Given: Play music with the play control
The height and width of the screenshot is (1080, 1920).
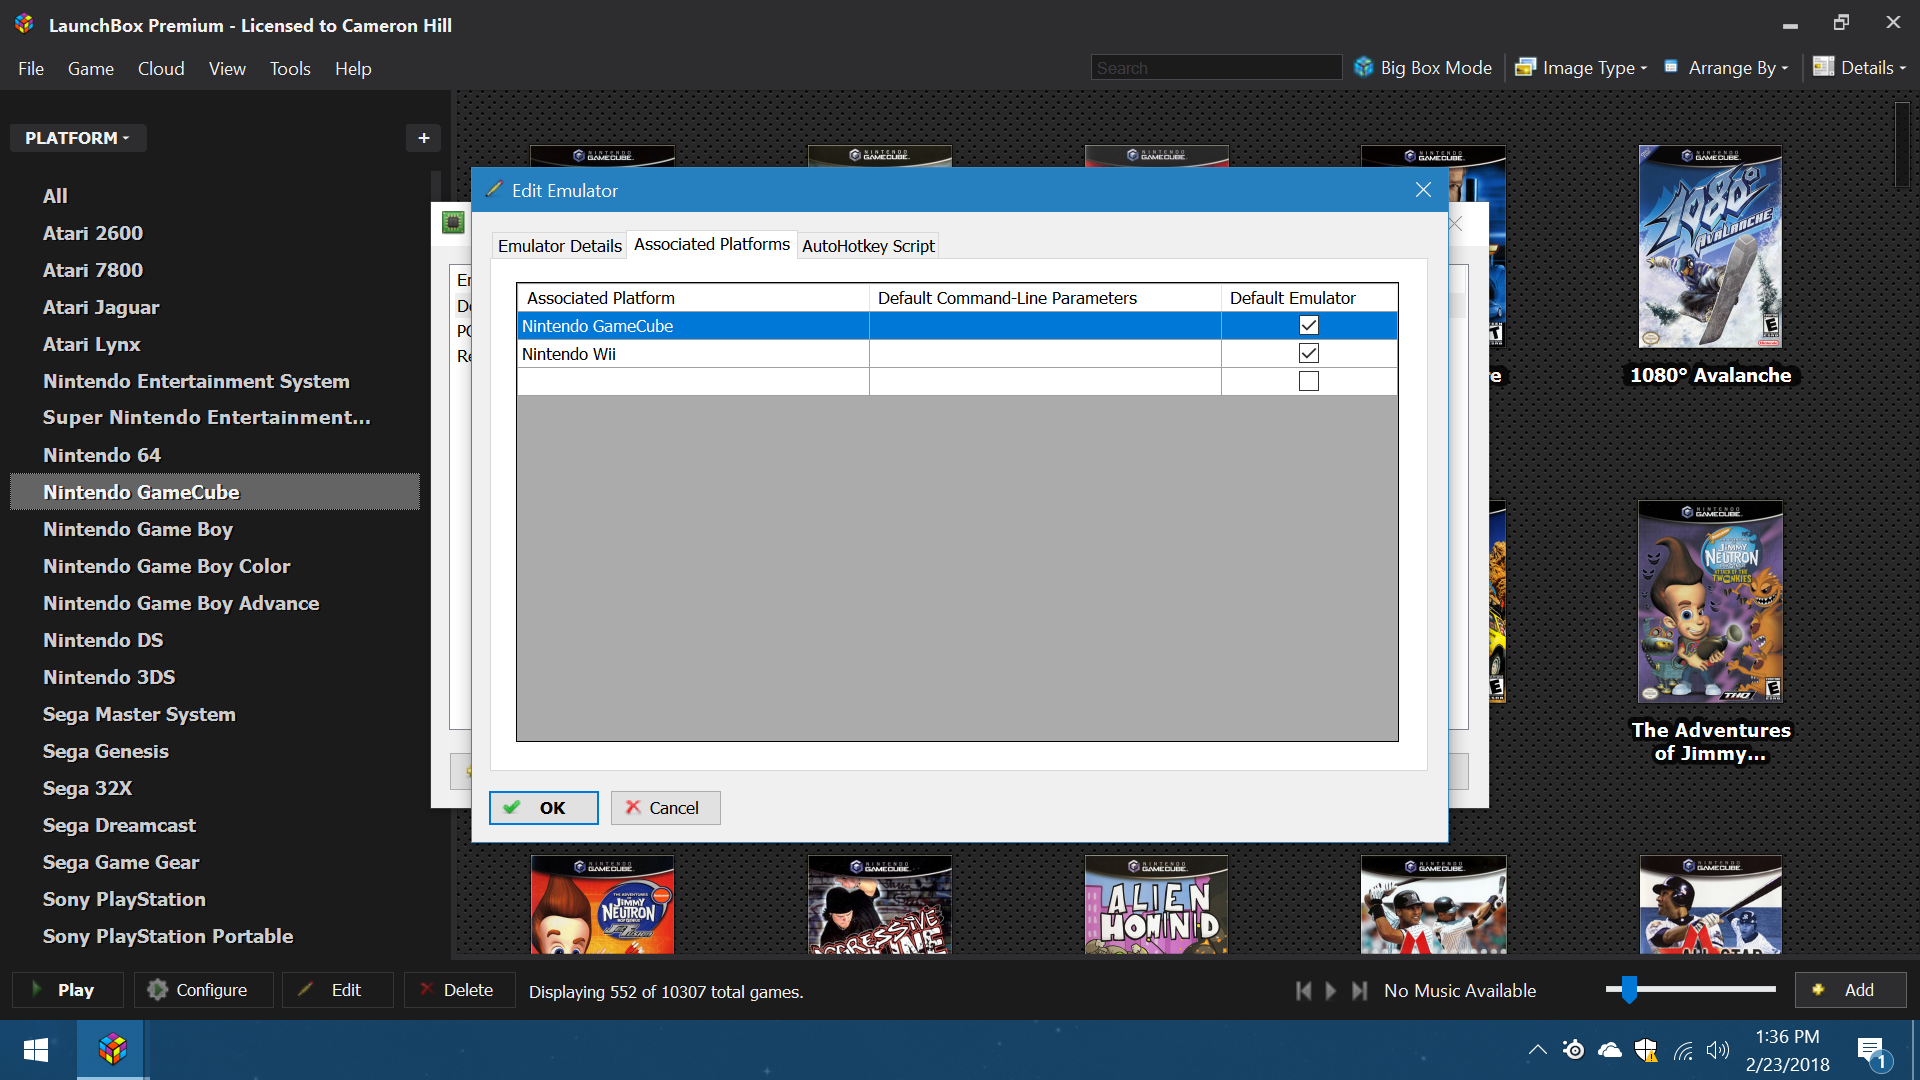Looking at the screenshot, I should pyautogui.click(x=1331, y=990).
